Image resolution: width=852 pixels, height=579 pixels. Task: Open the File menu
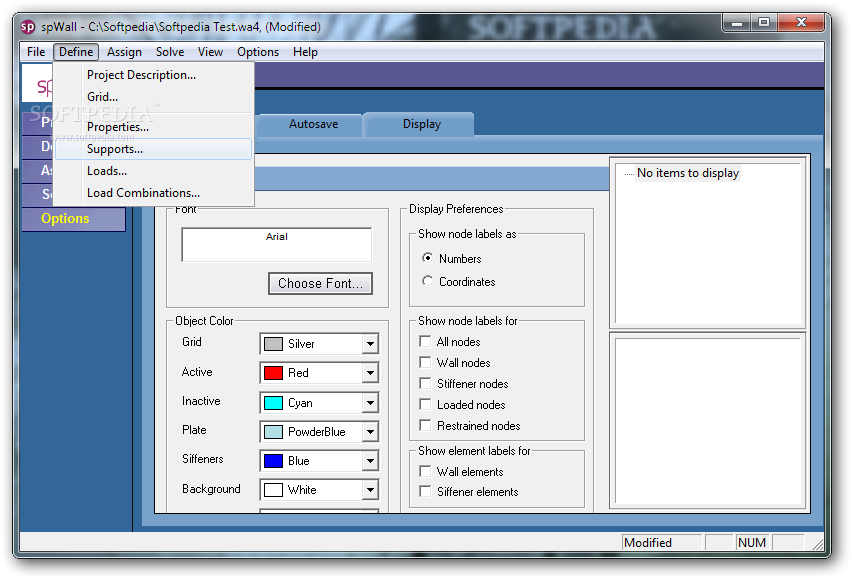point(36,52)
